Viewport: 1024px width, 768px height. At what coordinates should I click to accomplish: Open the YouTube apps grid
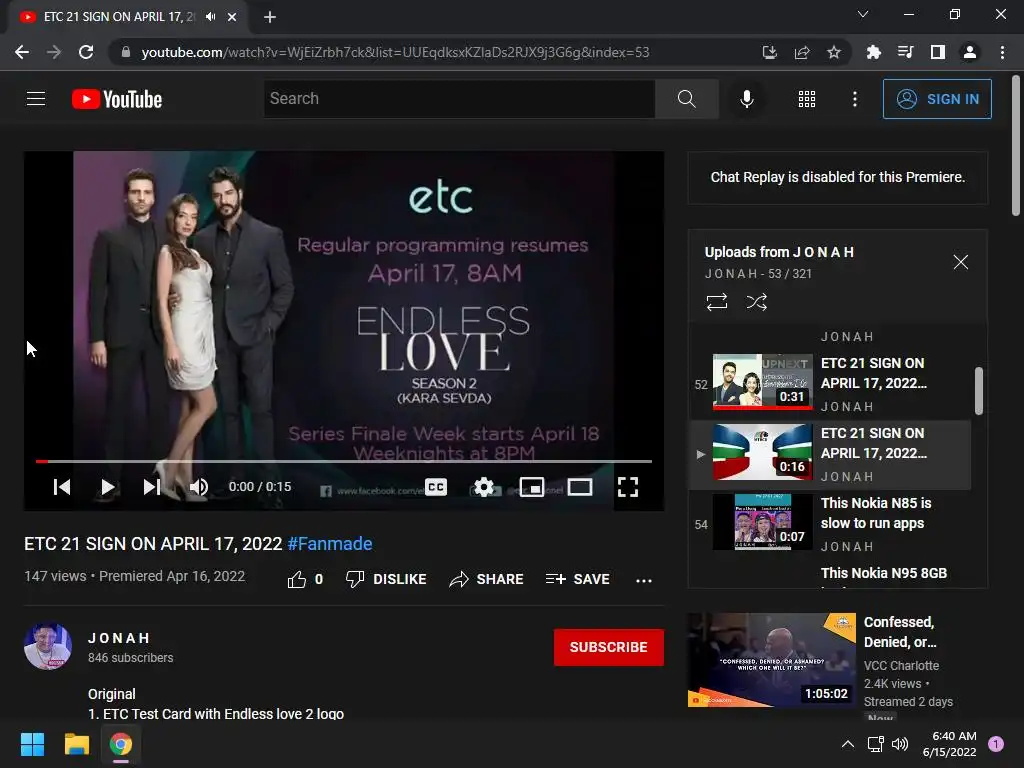[x=807, y=99]
